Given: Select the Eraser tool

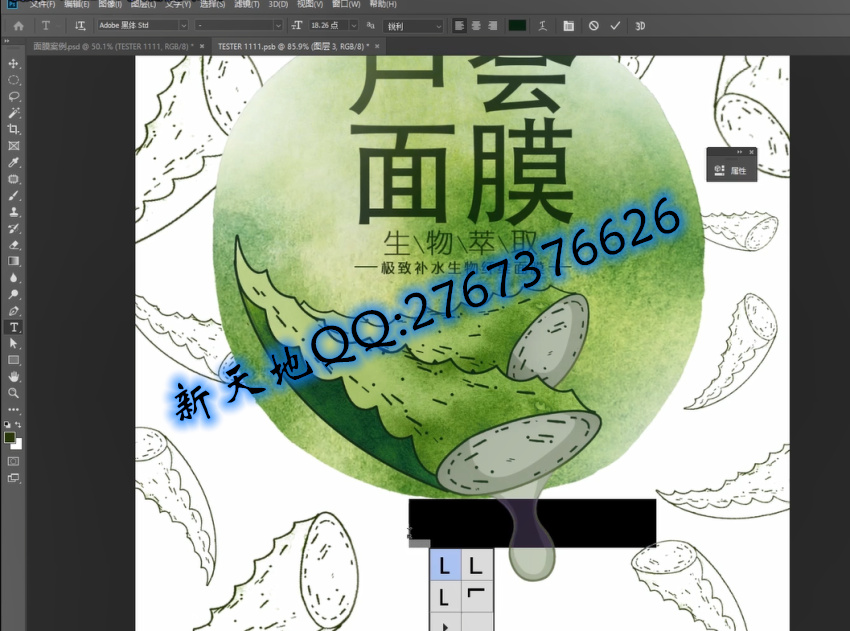Looking at the screenshot, I should 14,244.
